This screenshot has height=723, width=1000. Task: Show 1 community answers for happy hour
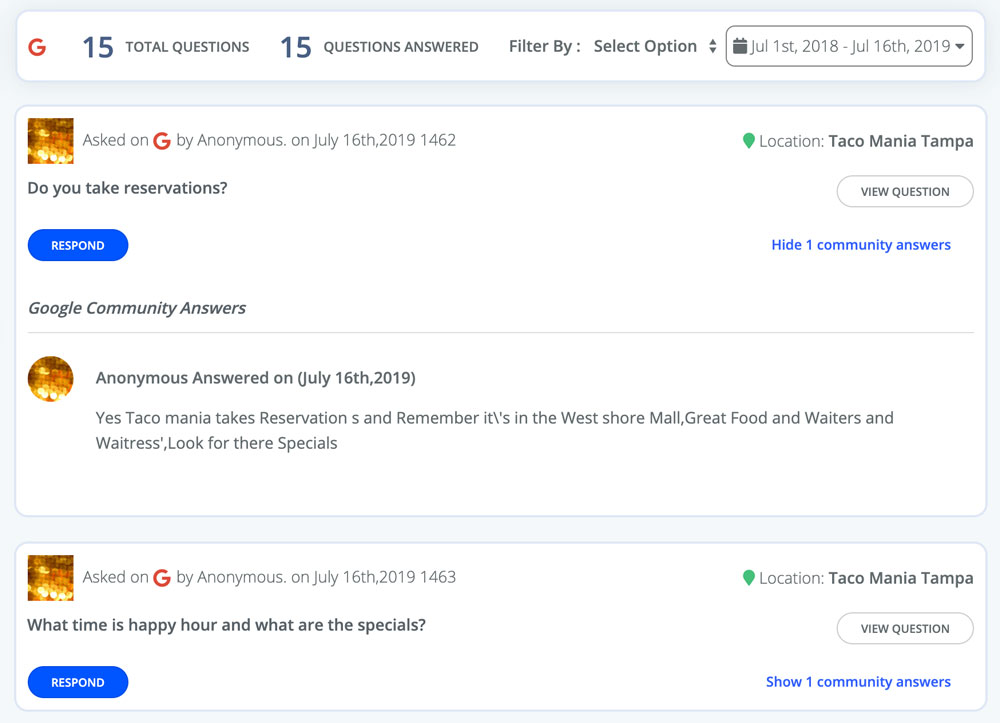[858, 682]
